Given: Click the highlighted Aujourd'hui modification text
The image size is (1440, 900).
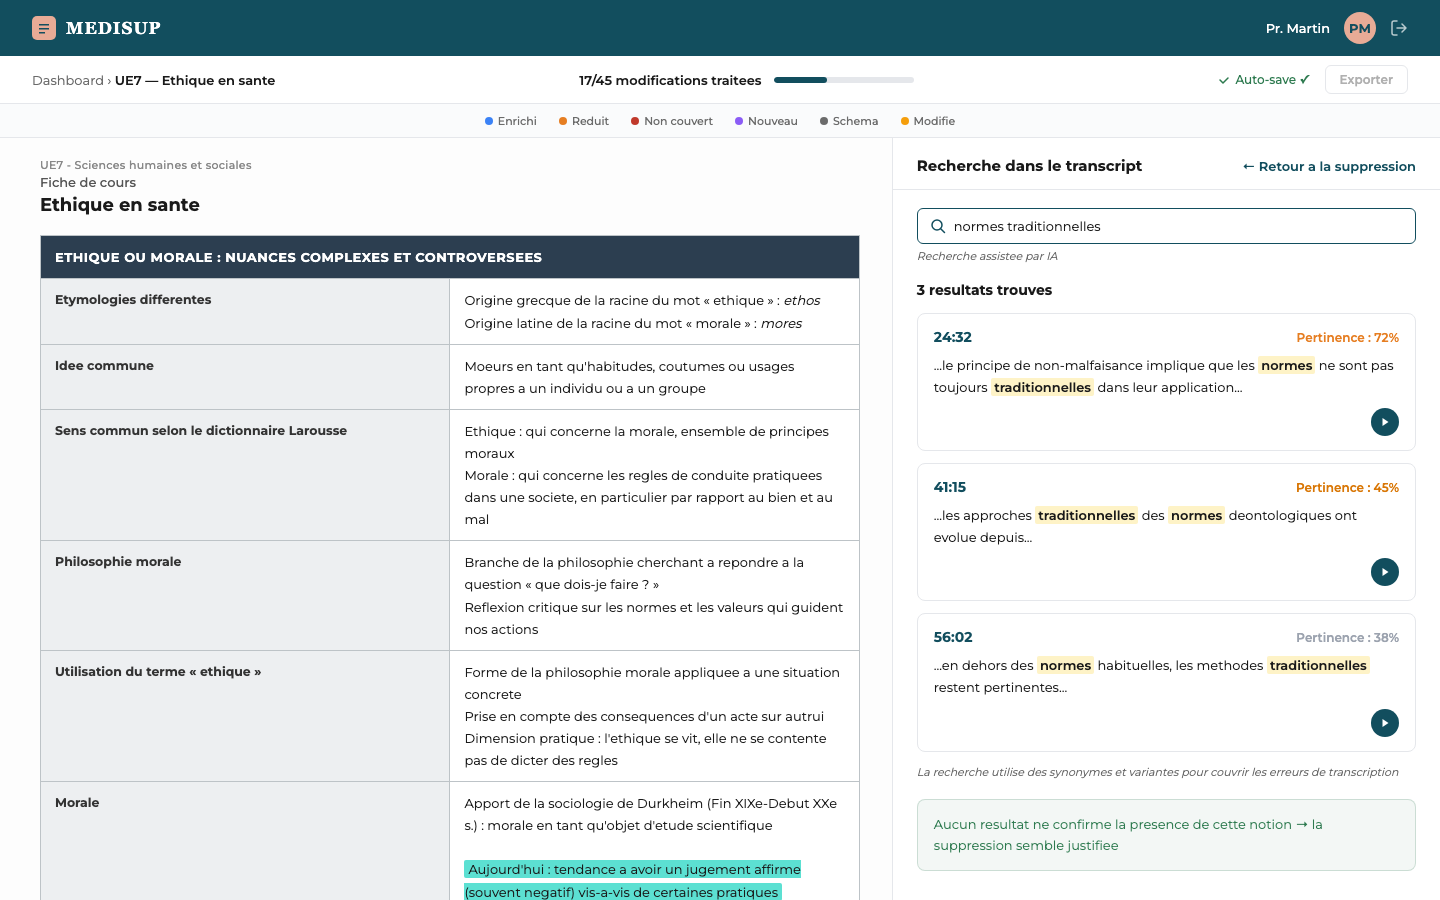Looking at the screenshot, I should [x=633, y=881].
